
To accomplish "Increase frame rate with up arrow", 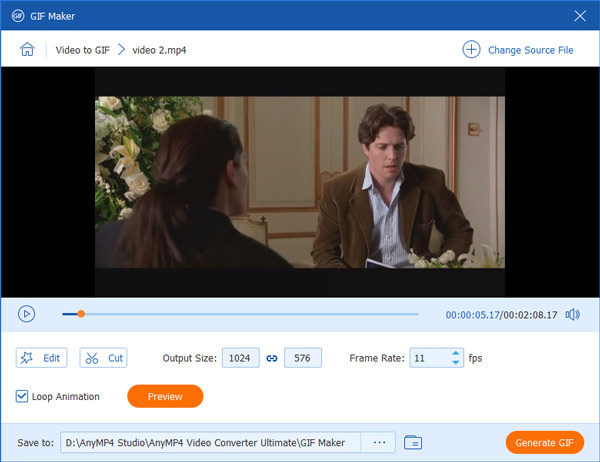I will tap(455, 353).
